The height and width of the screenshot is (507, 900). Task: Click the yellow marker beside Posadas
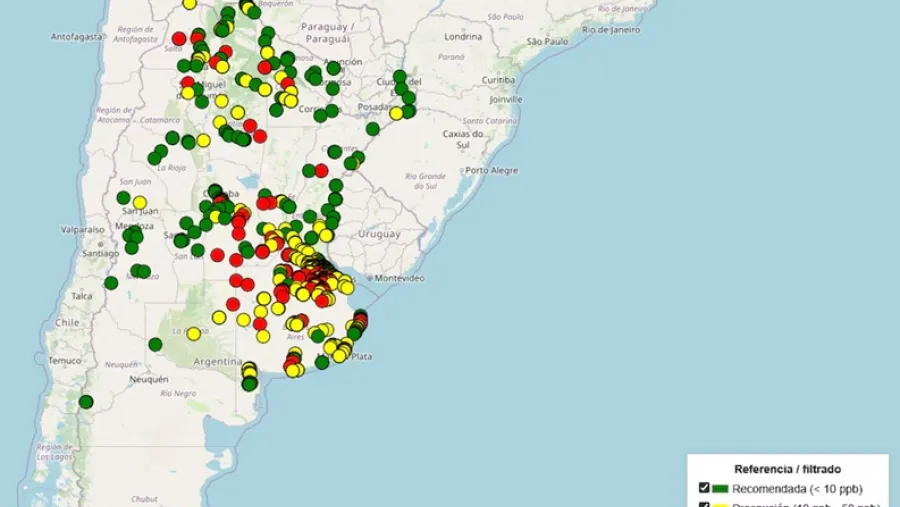coord(396,113)
